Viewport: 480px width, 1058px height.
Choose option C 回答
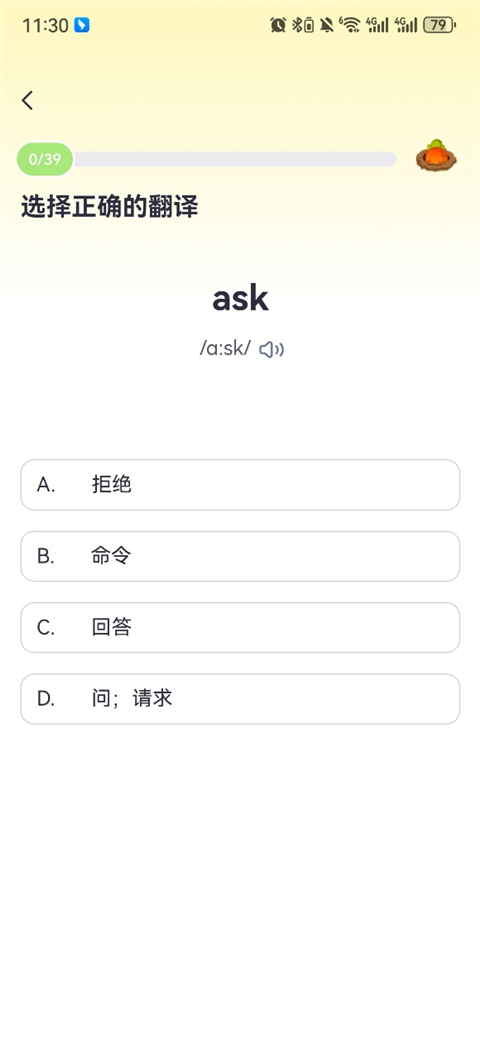240,628
